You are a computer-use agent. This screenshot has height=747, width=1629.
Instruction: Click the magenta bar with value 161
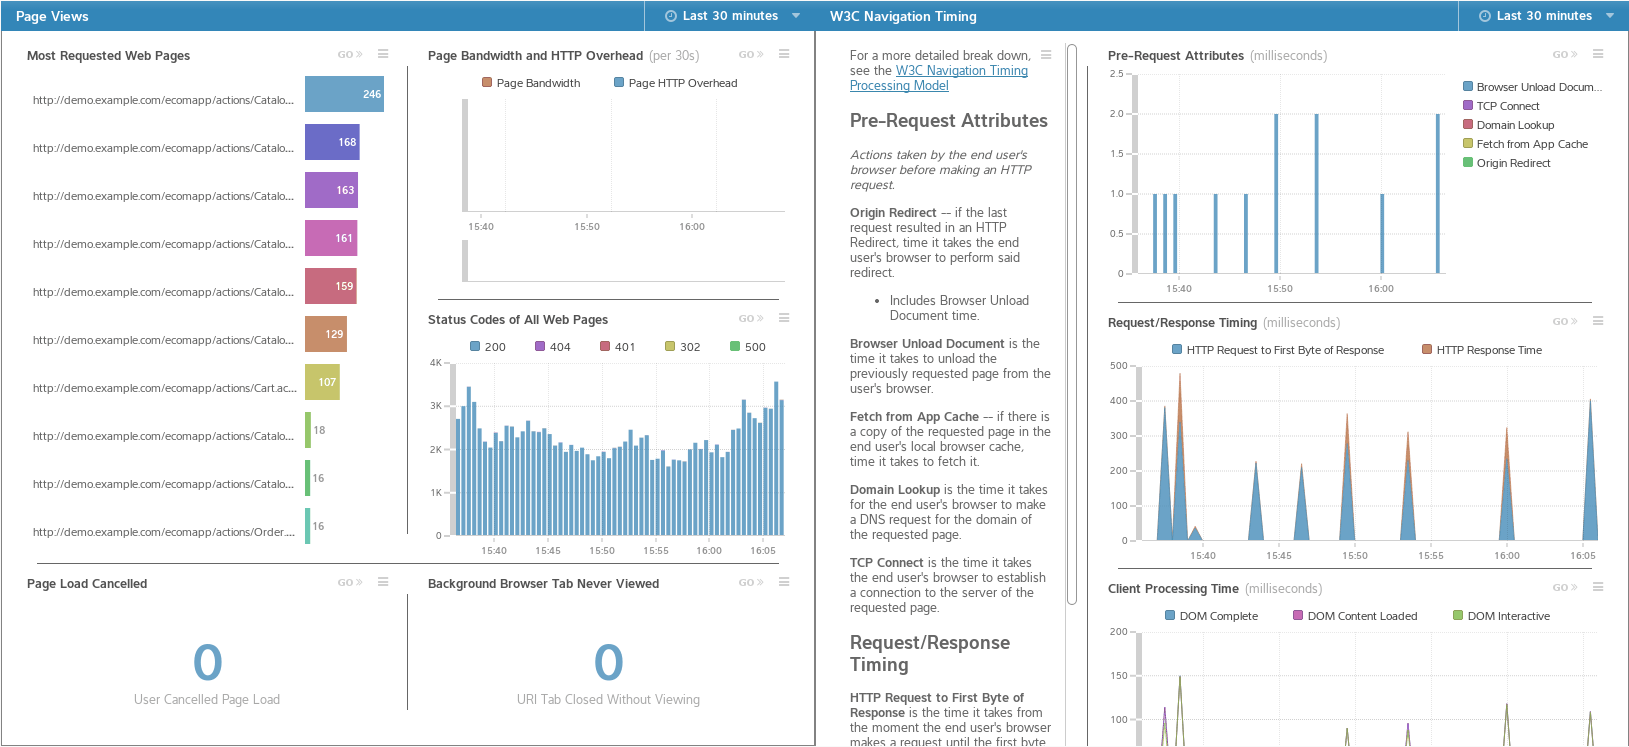coord(331,238)
